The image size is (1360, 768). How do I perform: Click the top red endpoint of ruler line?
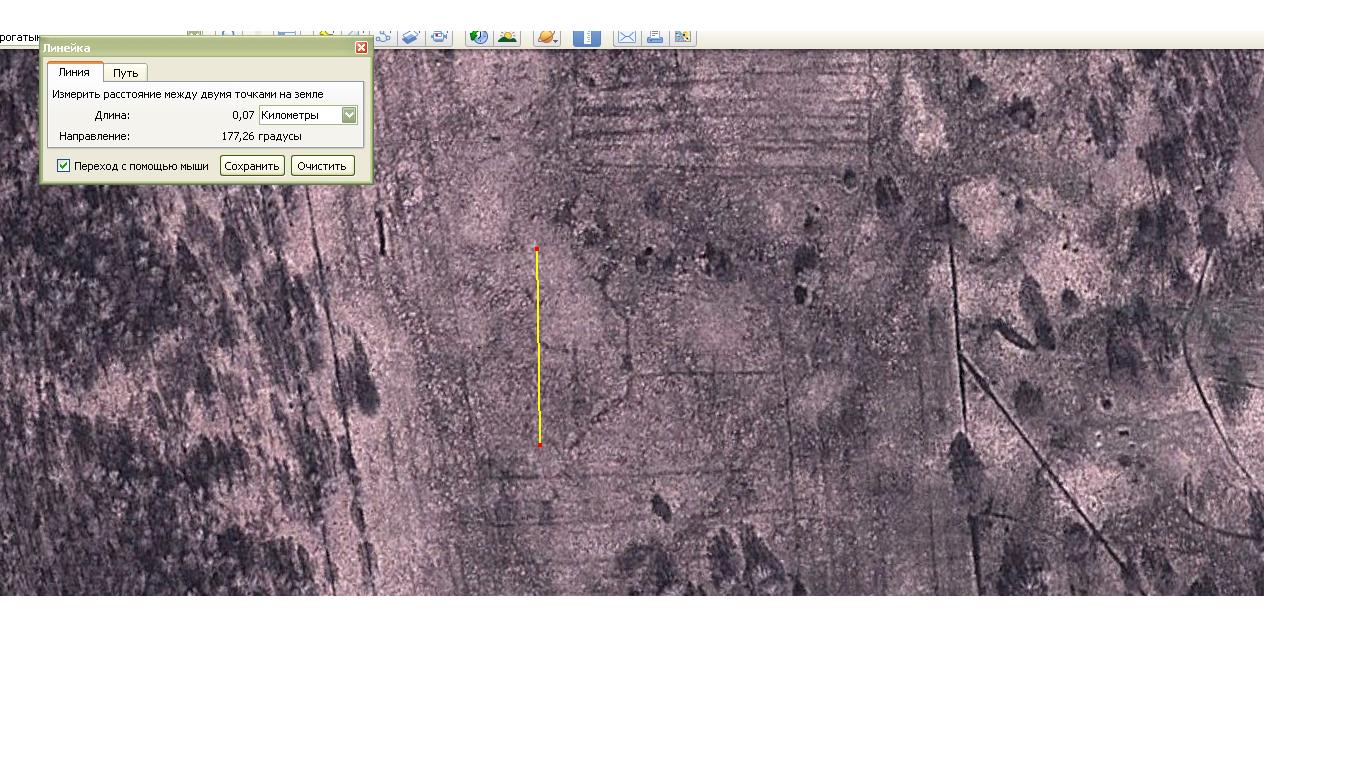(x=537, y=249)
